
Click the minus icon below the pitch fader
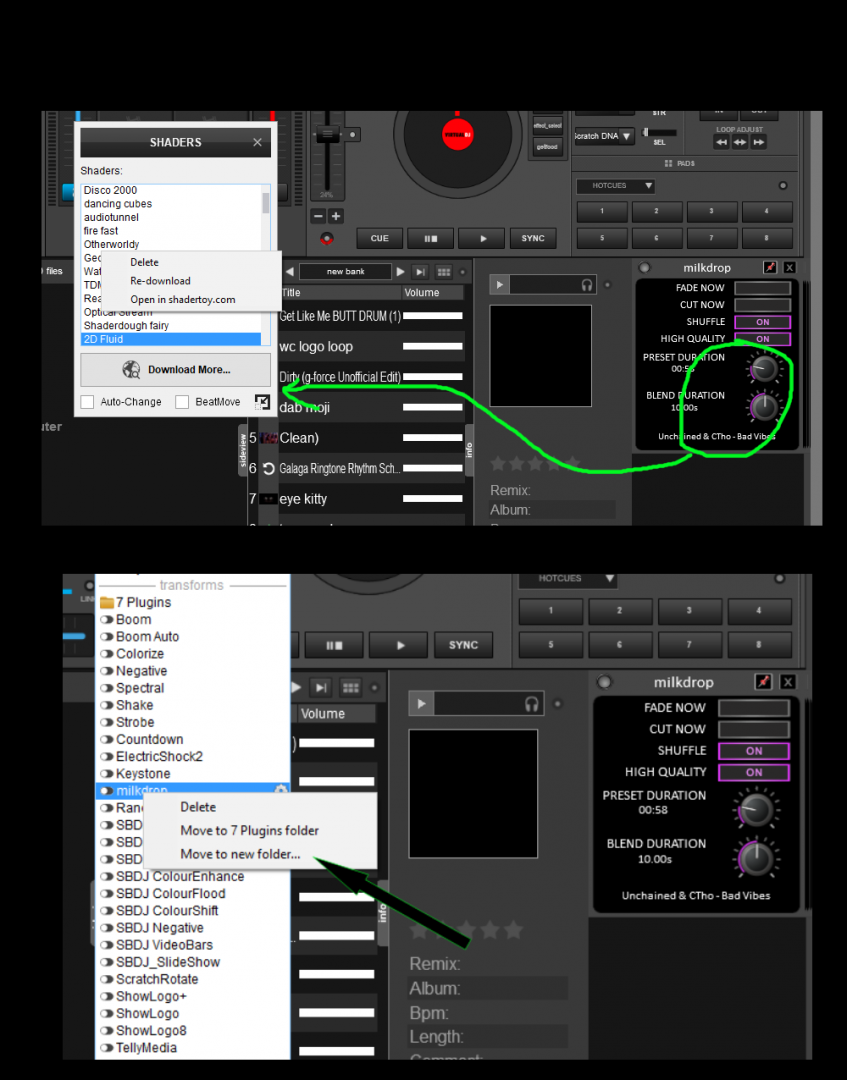318,216
